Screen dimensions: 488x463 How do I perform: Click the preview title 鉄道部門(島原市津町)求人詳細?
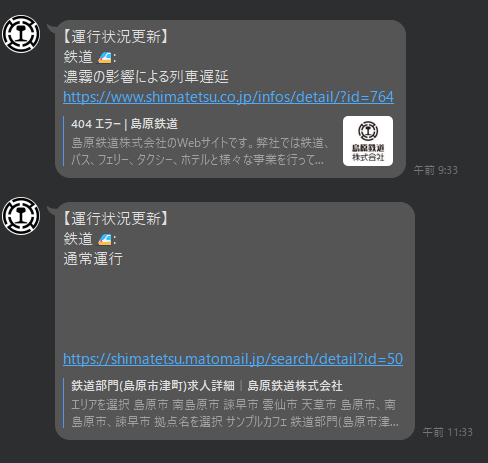tap(153, 386)
